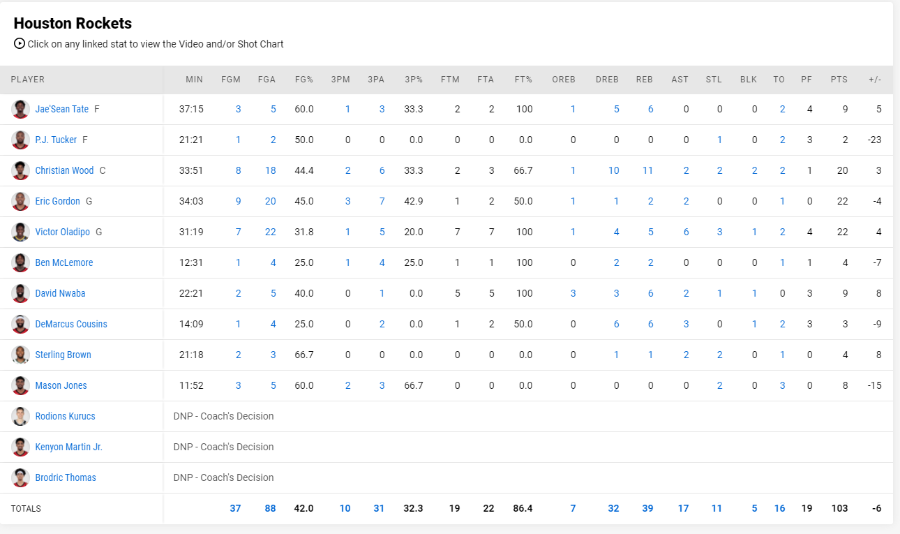Select Victor Oladipo's headshot thumbnail
The height and width of the screenshot is (534, 900).
[x=20, y=232]
